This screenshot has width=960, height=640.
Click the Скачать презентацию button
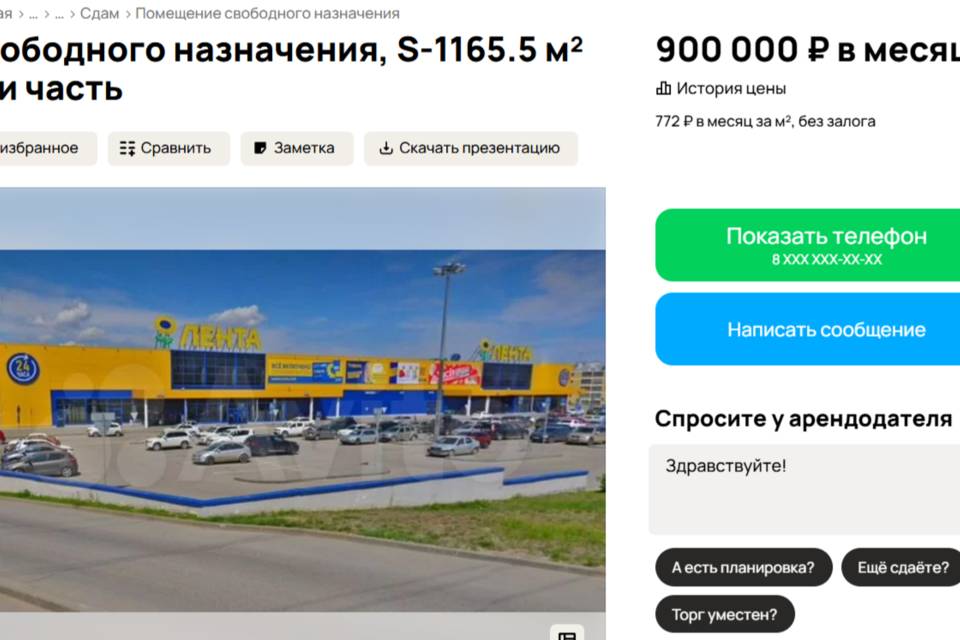coord(471,148)
